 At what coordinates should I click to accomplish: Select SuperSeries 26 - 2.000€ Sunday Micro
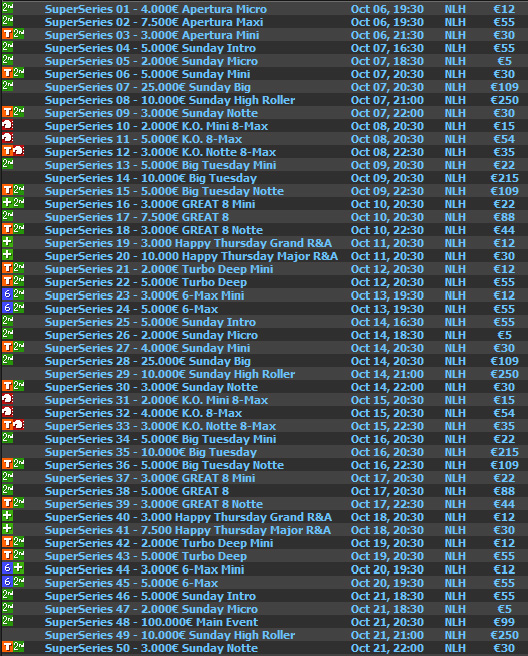click(151, 335)
